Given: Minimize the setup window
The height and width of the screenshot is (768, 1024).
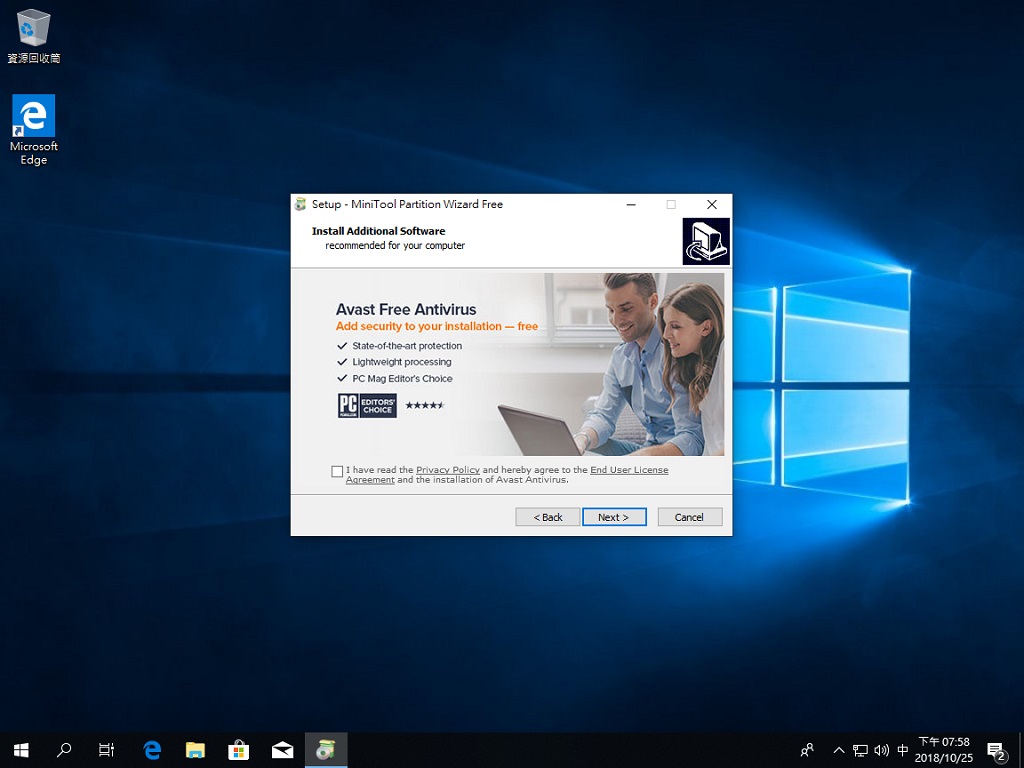Looking at the screenshot, I should (x=631, y=204).
